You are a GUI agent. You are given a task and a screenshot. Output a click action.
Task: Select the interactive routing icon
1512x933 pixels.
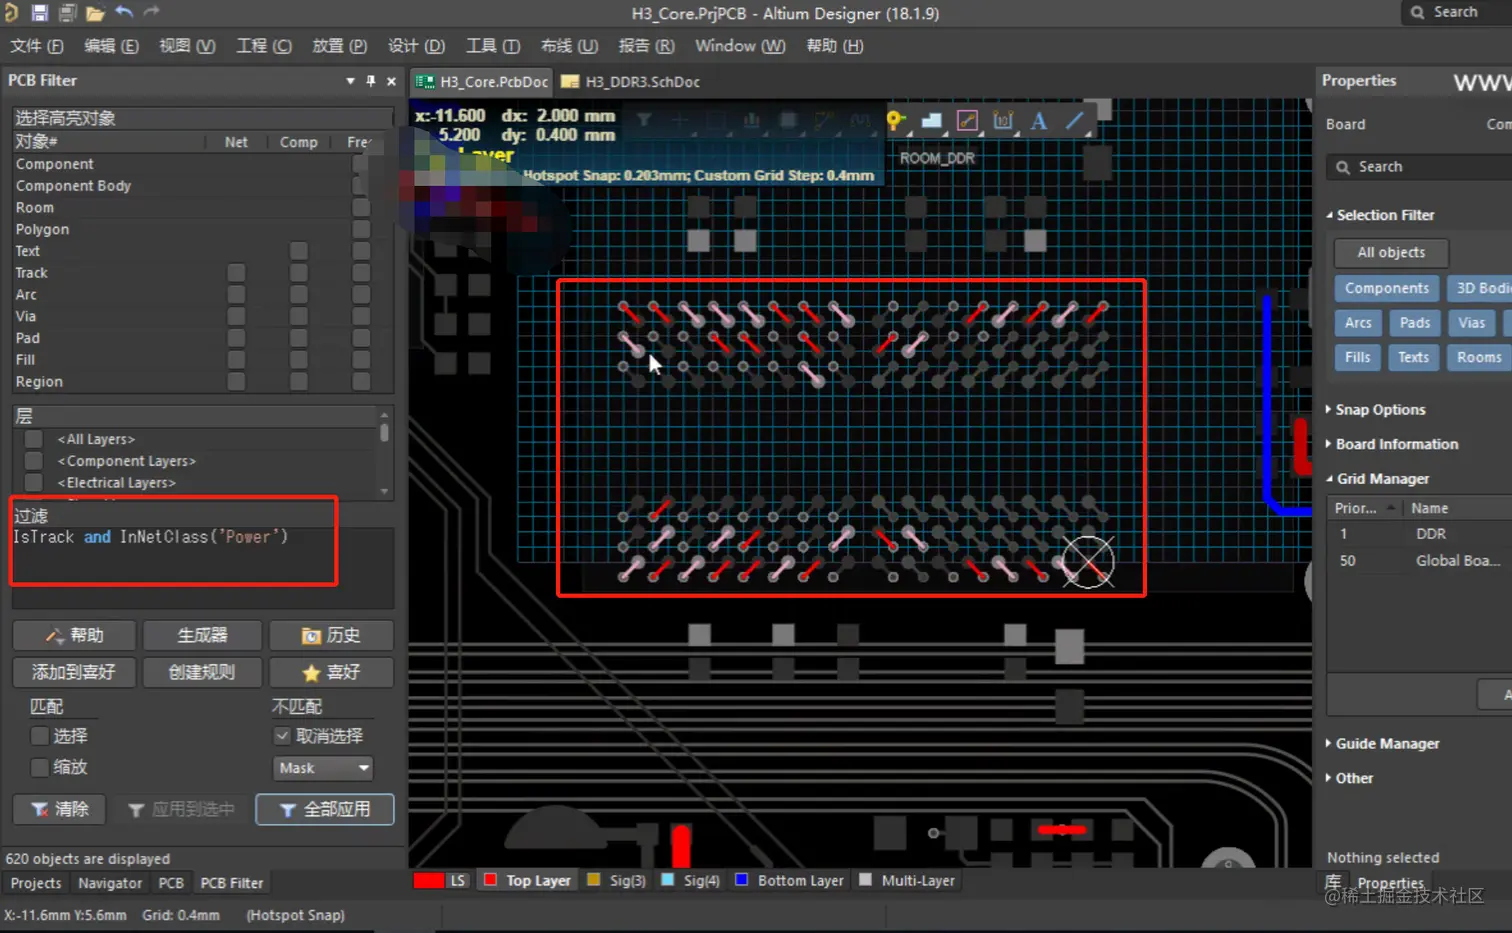[967, 121]
